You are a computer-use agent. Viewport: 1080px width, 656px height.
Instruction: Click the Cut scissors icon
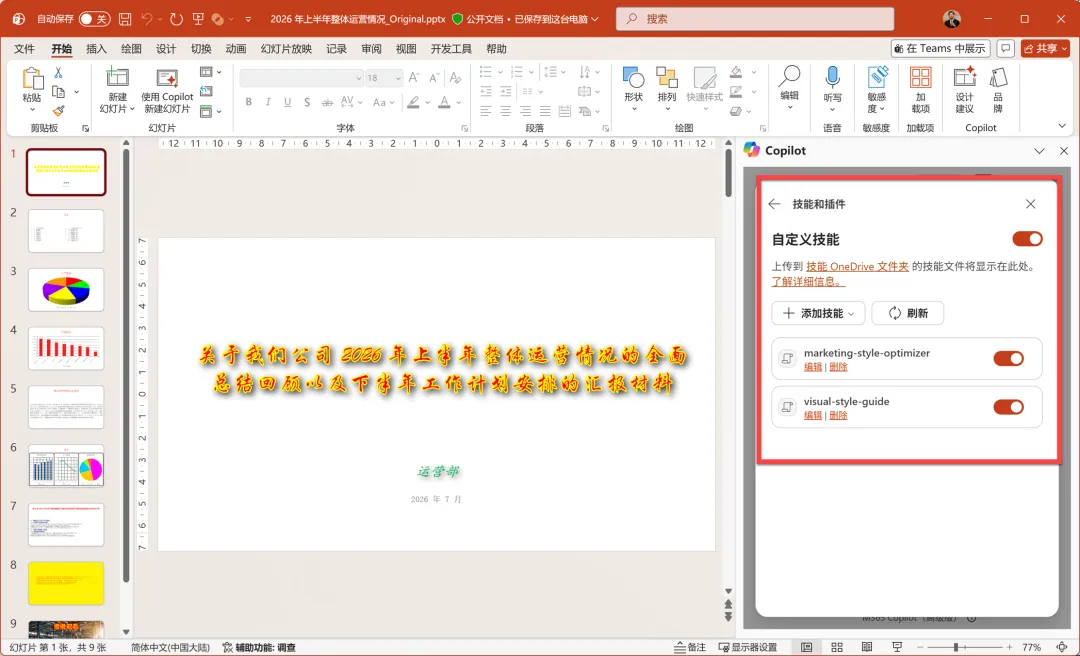pyautogui.click(x=59, y=73)
